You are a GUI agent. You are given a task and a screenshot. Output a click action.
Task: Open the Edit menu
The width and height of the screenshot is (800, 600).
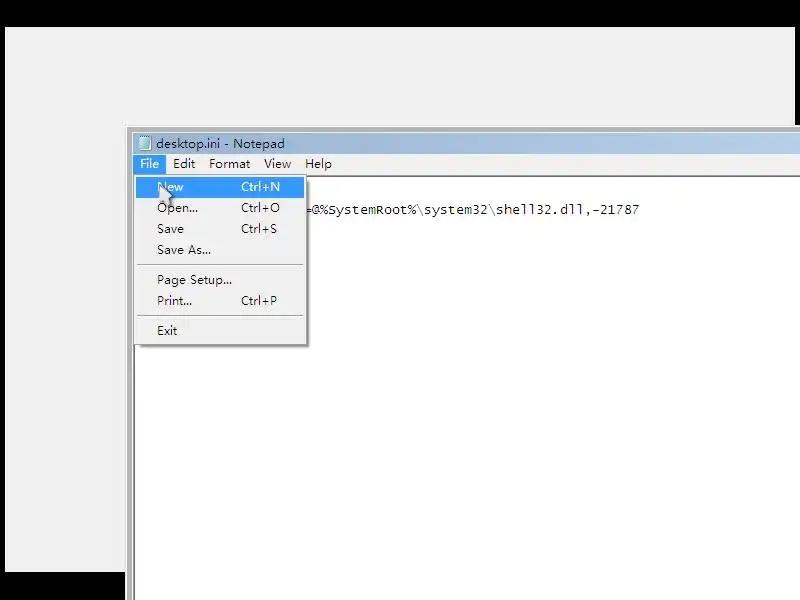click(x=184, y=164)
